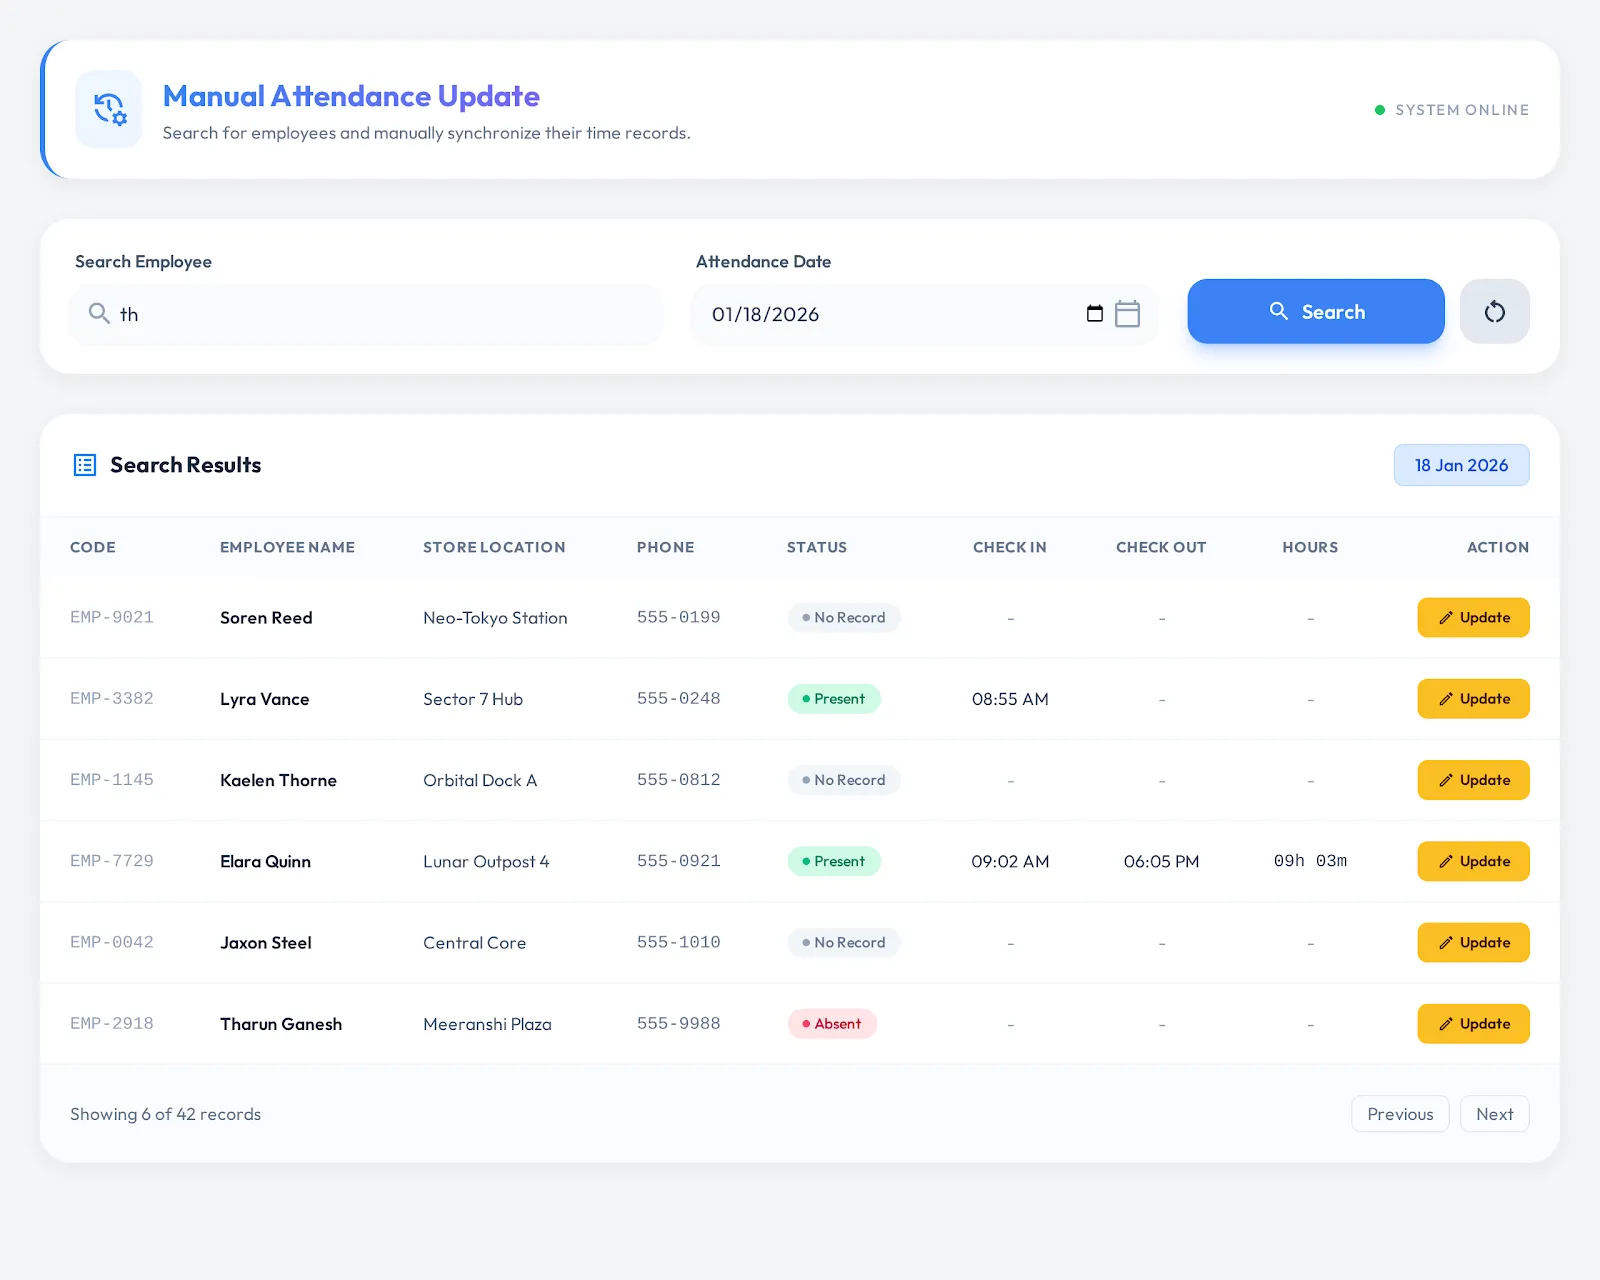Click the pencil icon on Tharun Ganesh's Update button
This screenshot has height=1280, width=1600.
tap(1444, 1023)
